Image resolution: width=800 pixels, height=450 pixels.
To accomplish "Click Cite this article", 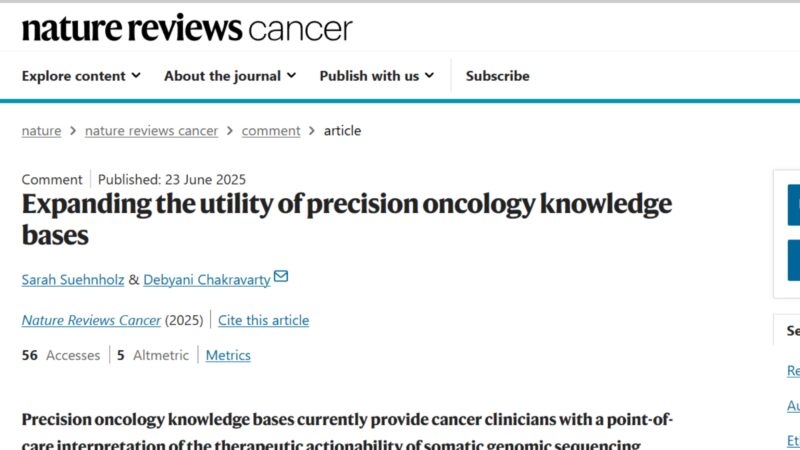I will click(263, 320).
